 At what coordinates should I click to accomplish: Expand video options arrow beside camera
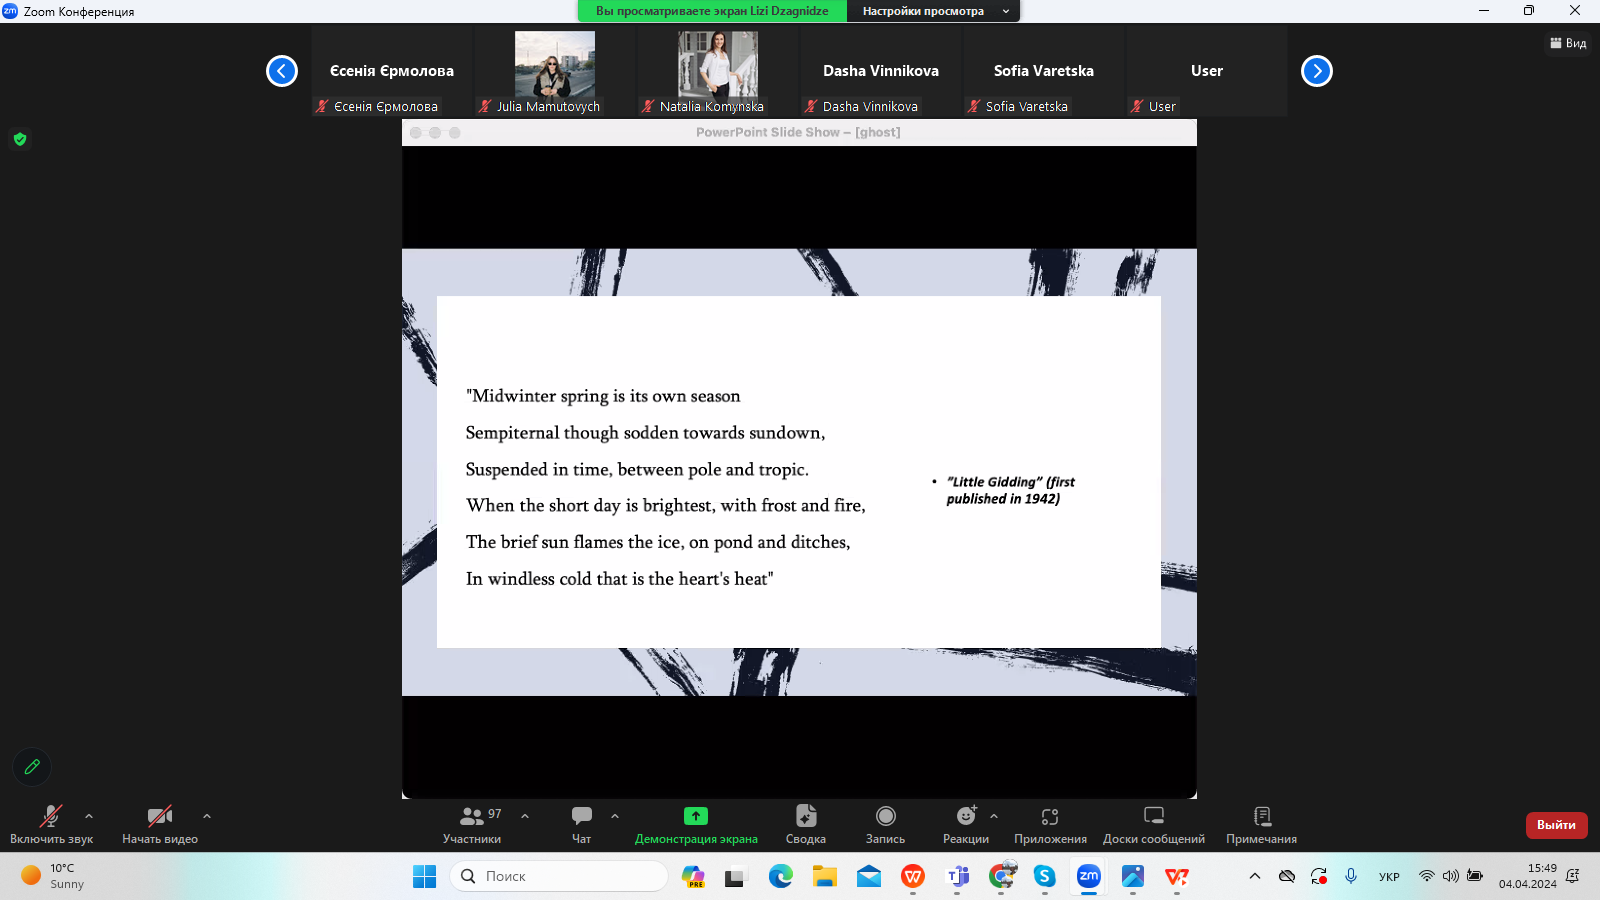207,816
